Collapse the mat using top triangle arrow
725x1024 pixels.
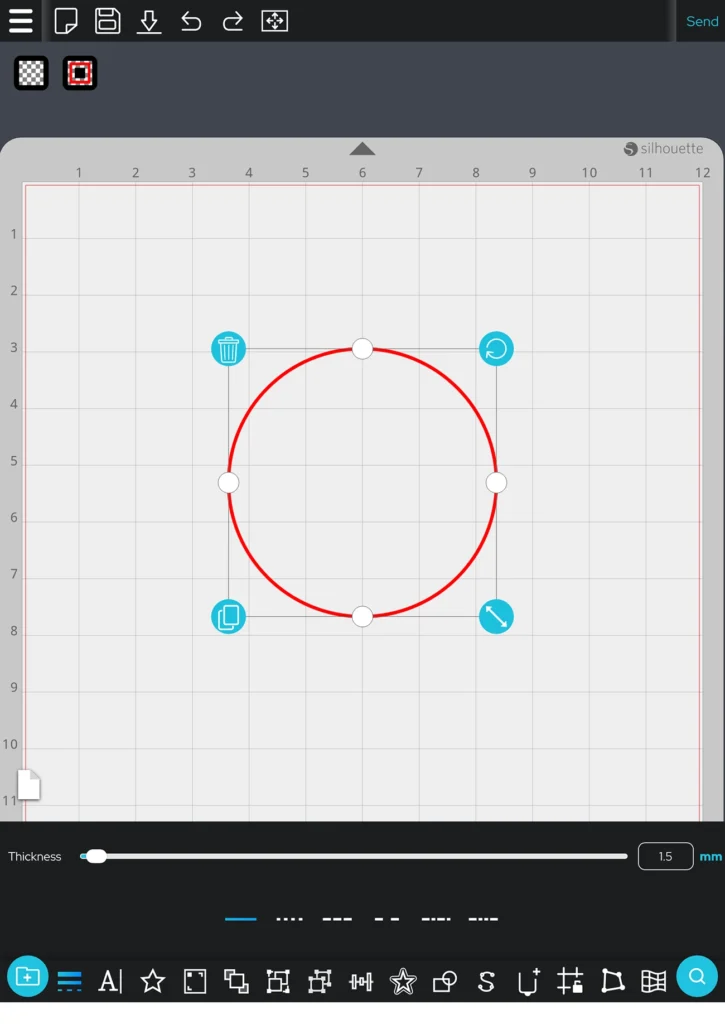click(362, 149)
